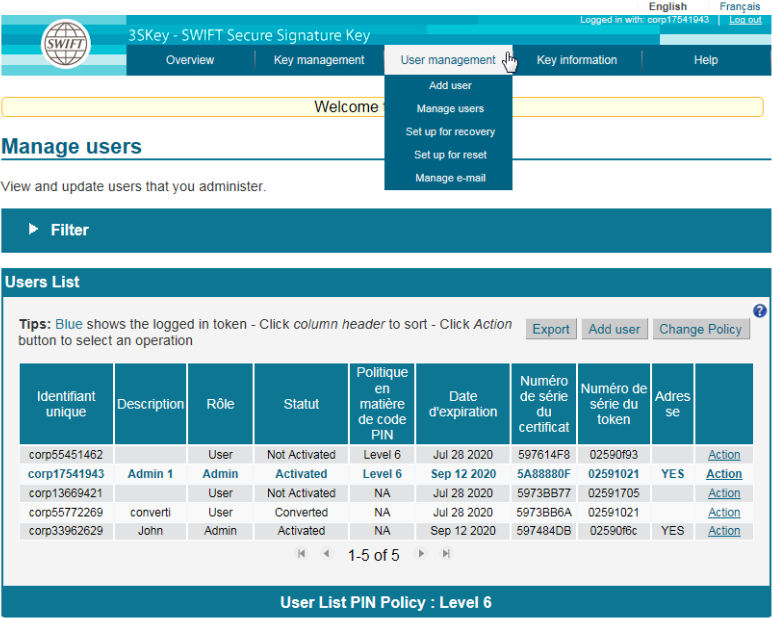
Task: Choose Manage users from dropdown menu
Action: [450, 109]
